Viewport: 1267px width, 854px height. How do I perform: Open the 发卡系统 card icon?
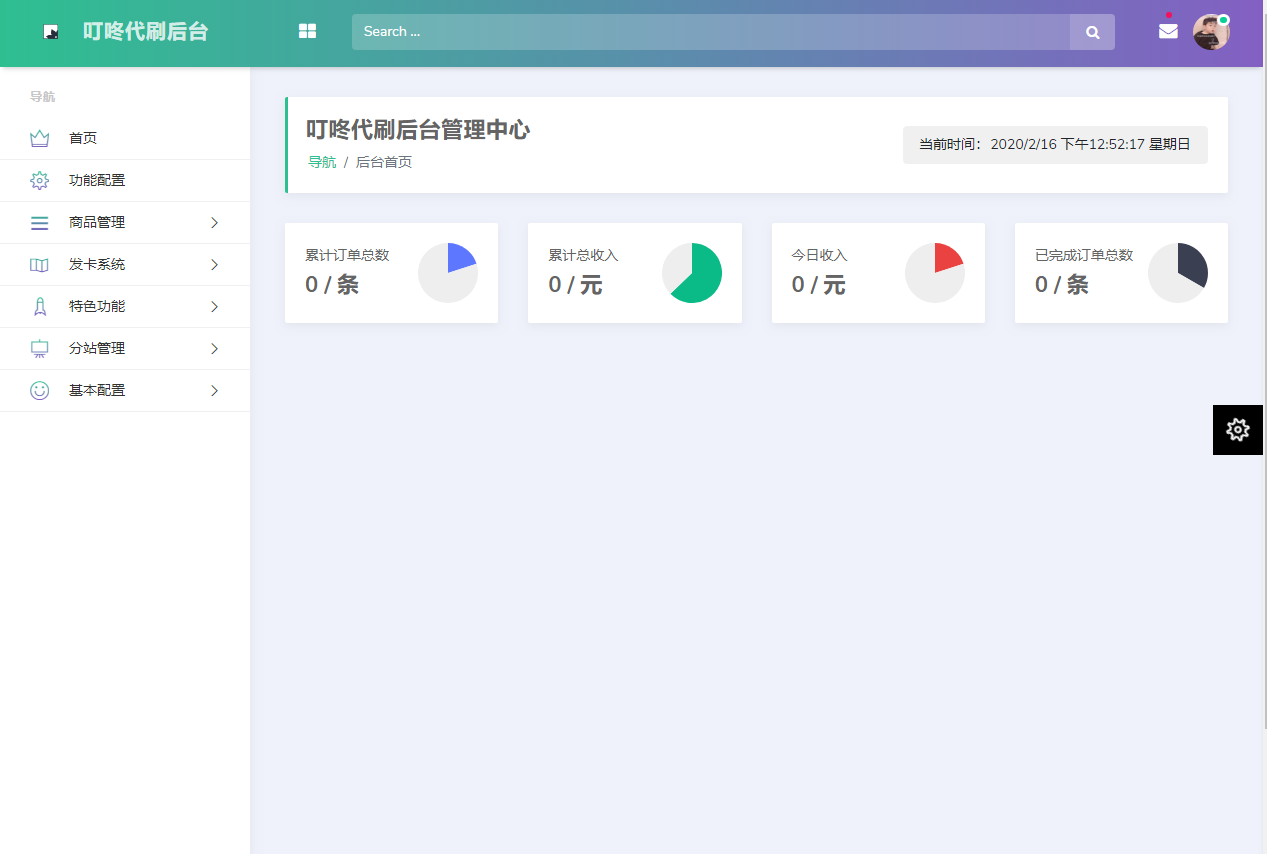coord(39,264)
